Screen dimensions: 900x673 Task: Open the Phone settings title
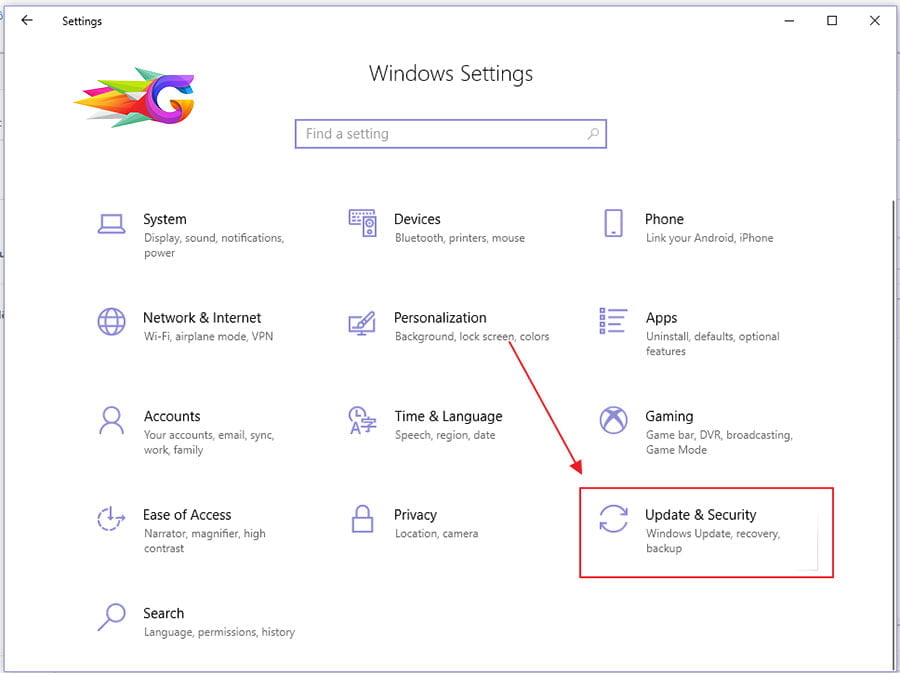click(x=664, y=219)
